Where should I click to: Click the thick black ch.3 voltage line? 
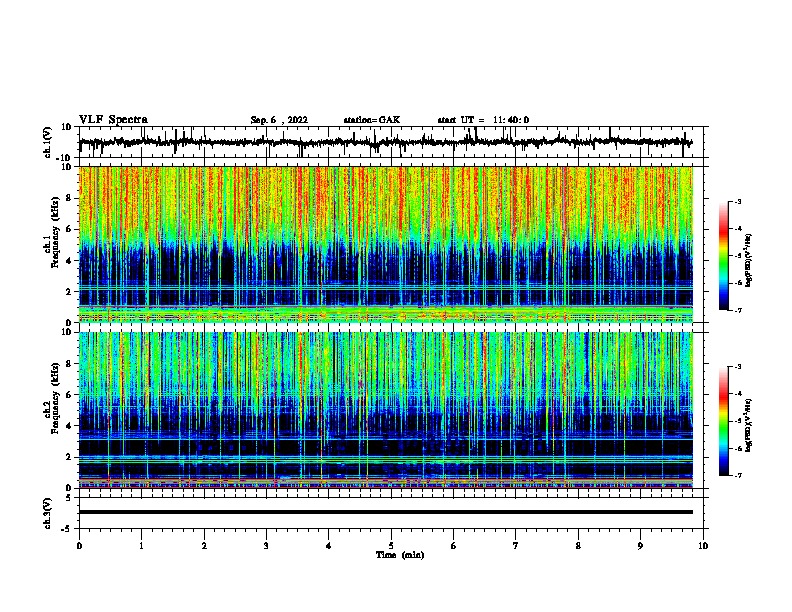[386, 512]
